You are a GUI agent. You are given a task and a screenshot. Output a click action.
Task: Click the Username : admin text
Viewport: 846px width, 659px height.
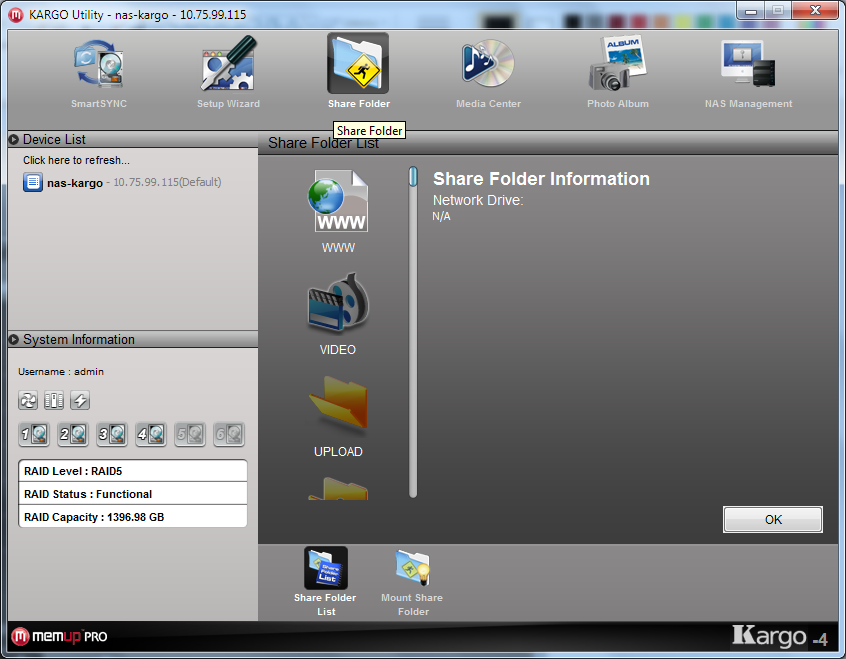pyautogui.click(x=61, y=372)
